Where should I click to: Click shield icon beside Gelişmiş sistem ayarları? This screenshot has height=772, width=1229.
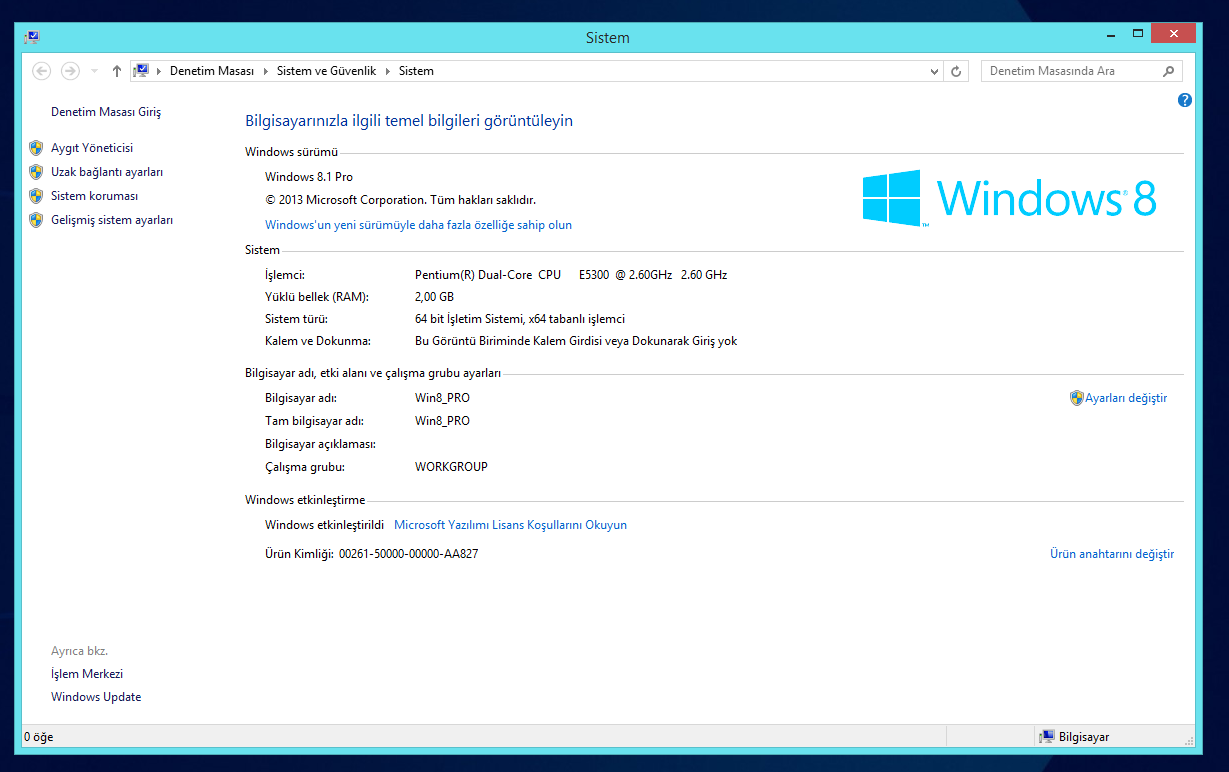(36, 220)
